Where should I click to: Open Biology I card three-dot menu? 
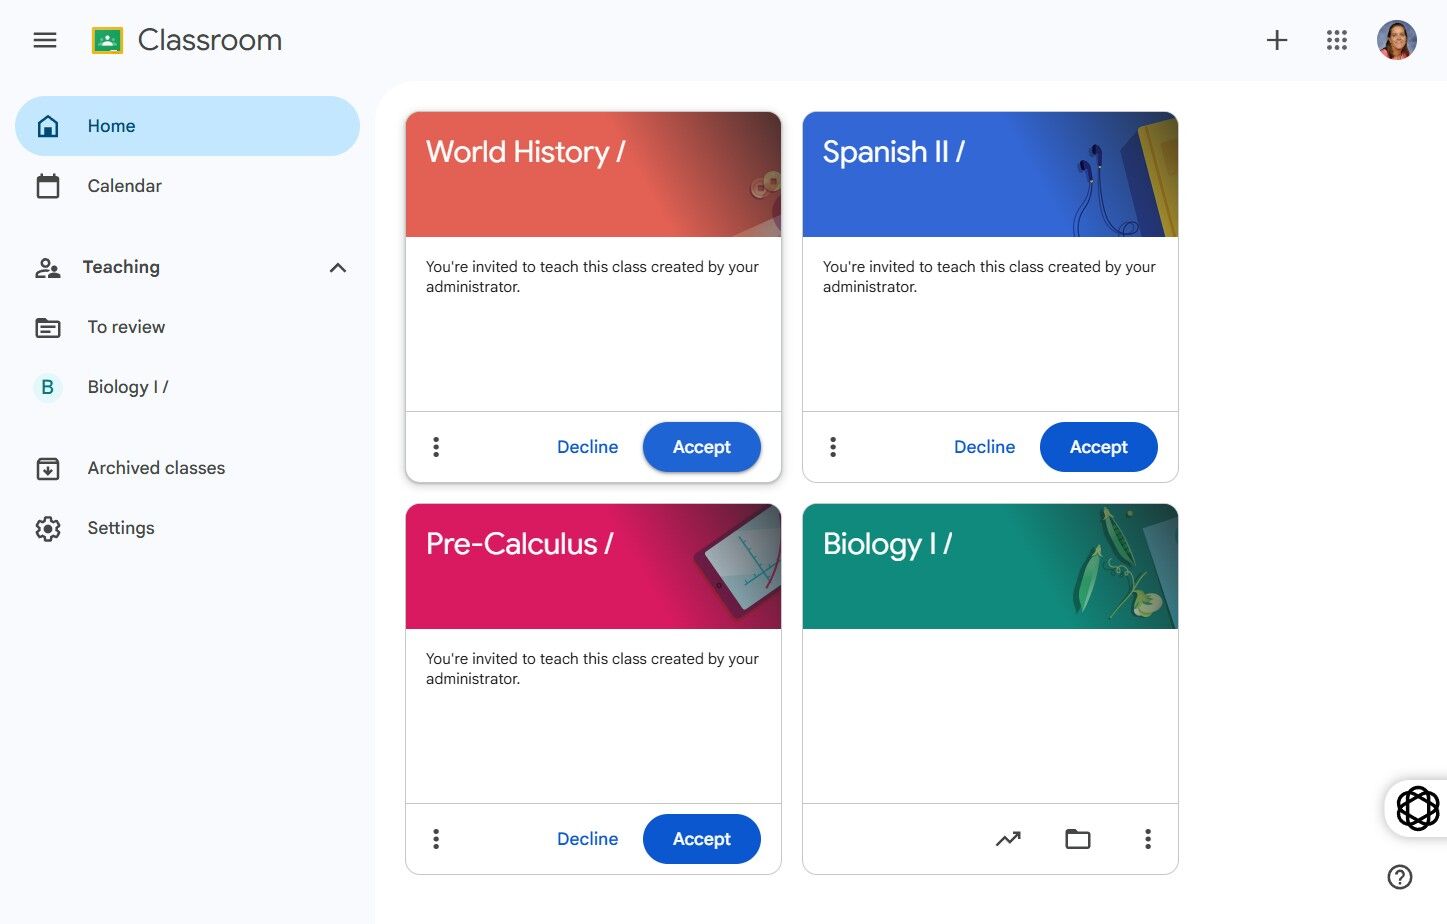[x=1148, y=839]
